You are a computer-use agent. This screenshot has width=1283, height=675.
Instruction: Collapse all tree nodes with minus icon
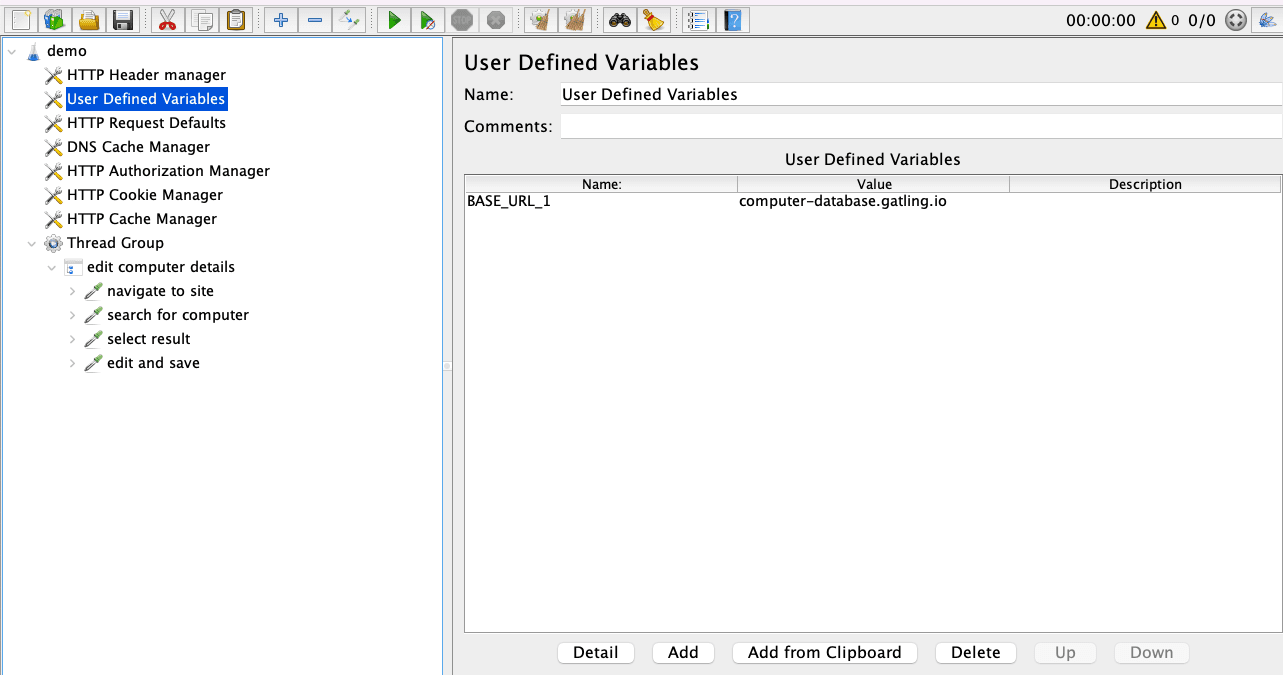[x=315, y=19]
